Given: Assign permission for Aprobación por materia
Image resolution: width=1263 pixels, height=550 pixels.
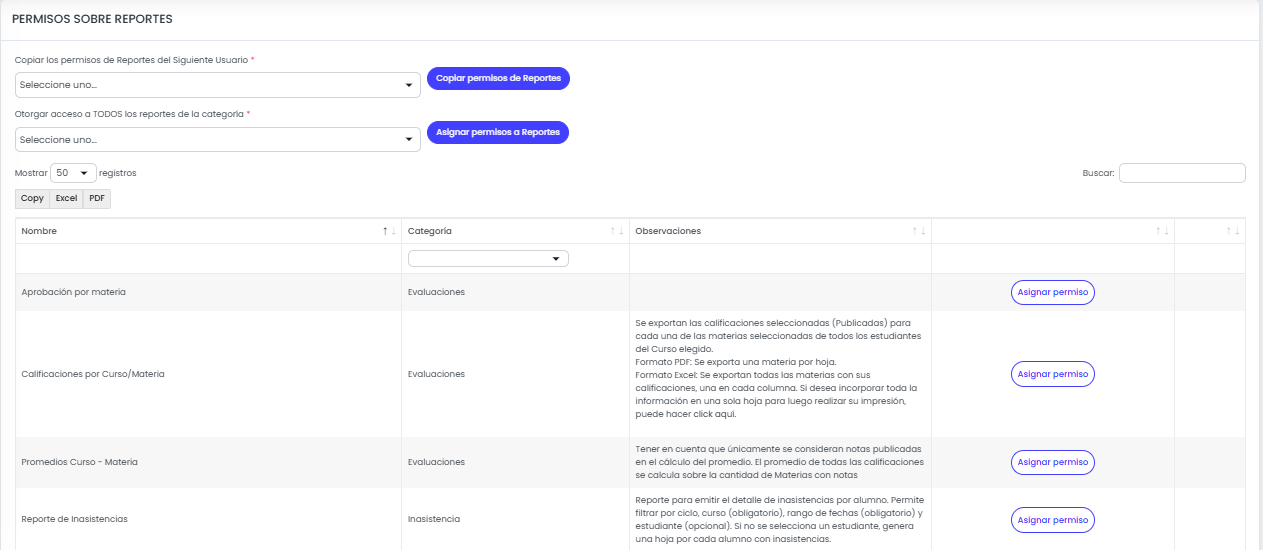Looking at the screenshot, I should tap(1053, 292).
